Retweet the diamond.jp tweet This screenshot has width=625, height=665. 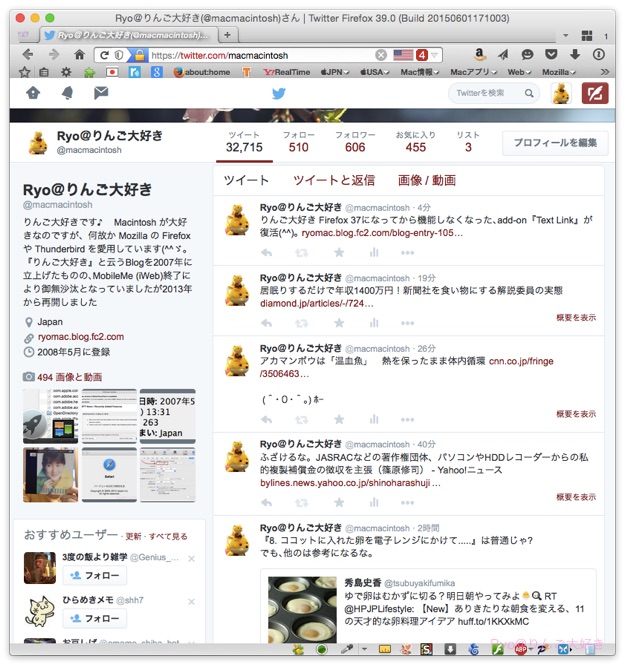click(301, 324)
